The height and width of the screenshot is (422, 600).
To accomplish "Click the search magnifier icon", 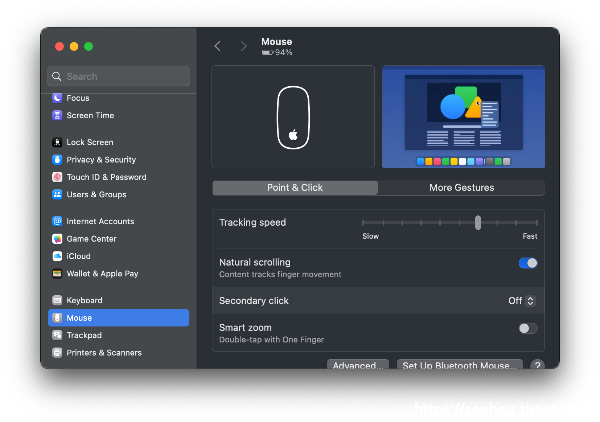I will [57, 77].
